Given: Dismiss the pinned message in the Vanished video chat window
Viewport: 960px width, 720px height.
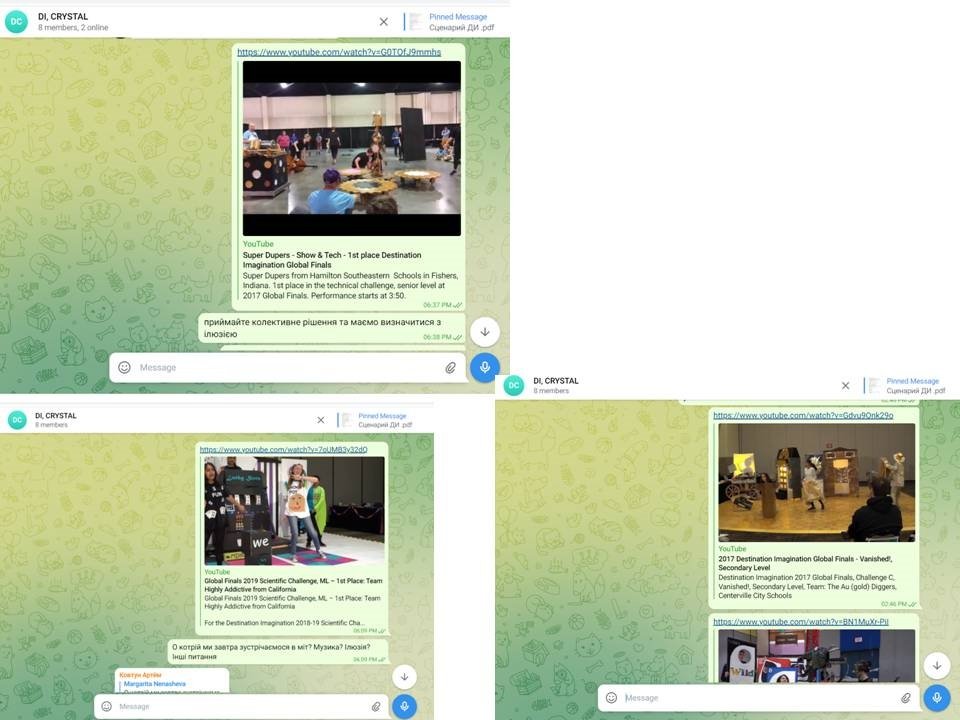Looking at the screenshot, I should point(846,386).
